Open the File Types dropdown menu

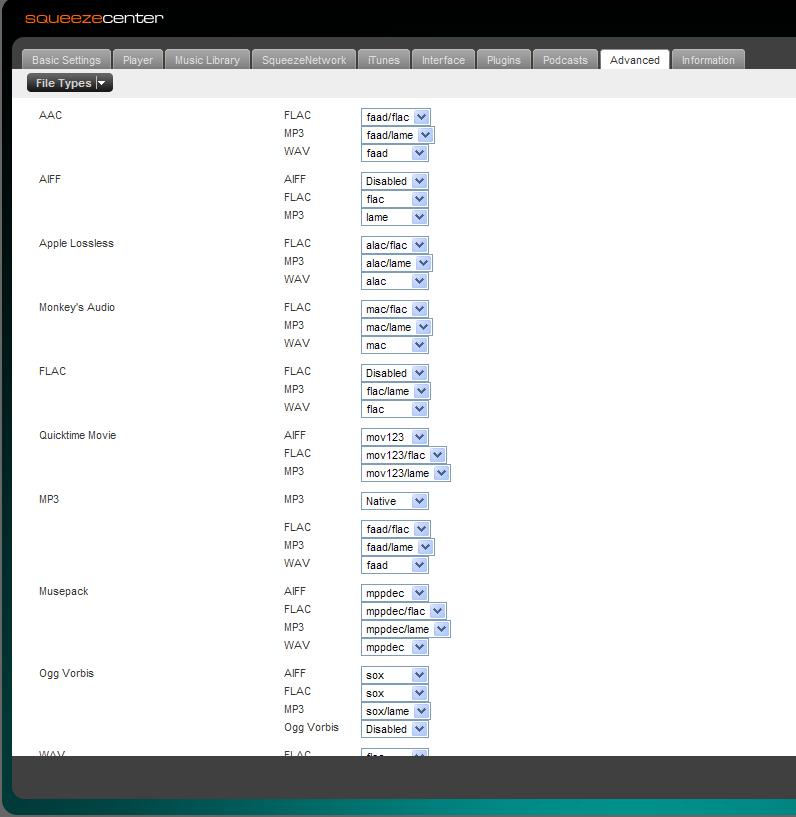tap(70, 83)
